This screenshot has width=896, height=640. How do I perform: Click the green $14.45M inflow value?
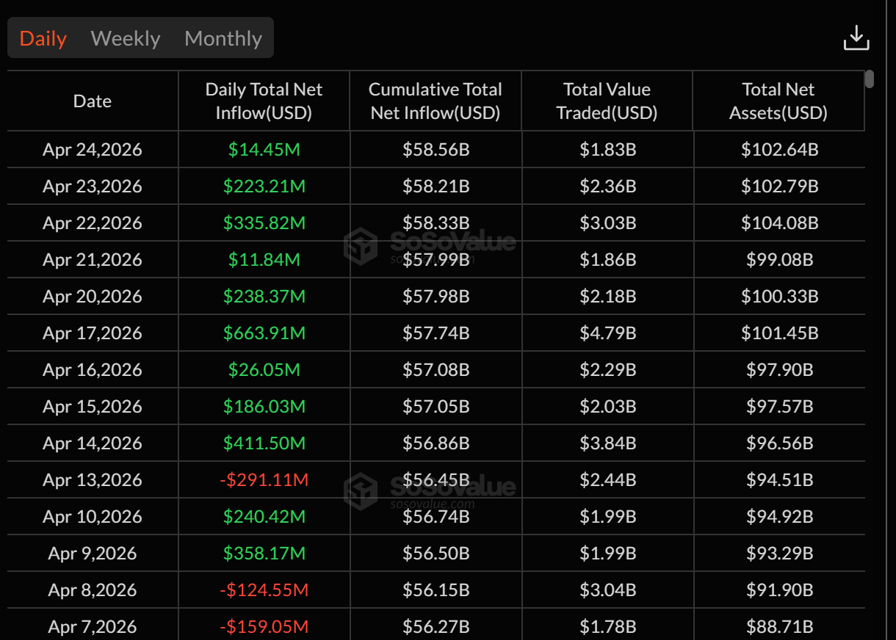tap(263, 149)
